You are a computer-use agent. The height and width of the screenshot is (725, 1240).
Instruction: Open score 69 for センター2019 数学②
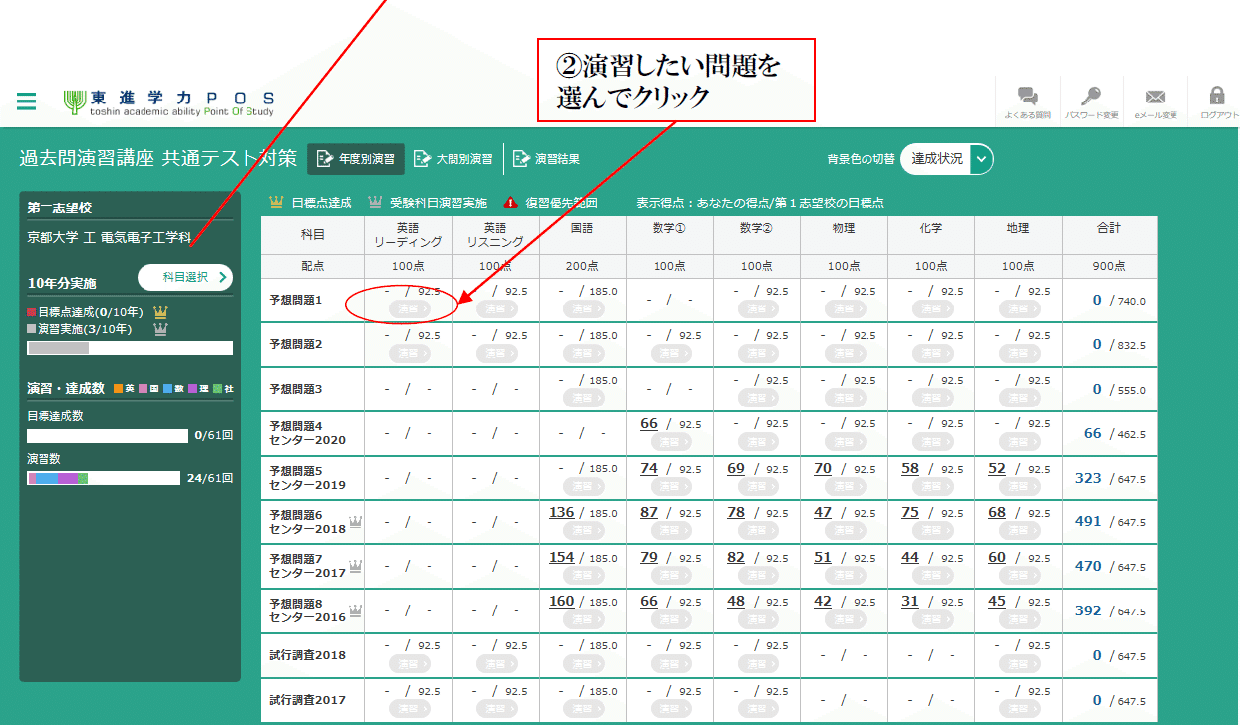click(736, 468)
